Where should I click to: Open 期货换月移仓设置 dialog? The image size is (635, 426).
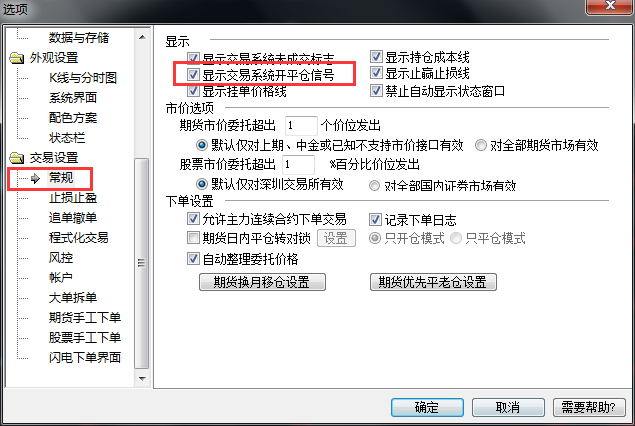click(262, 282)
